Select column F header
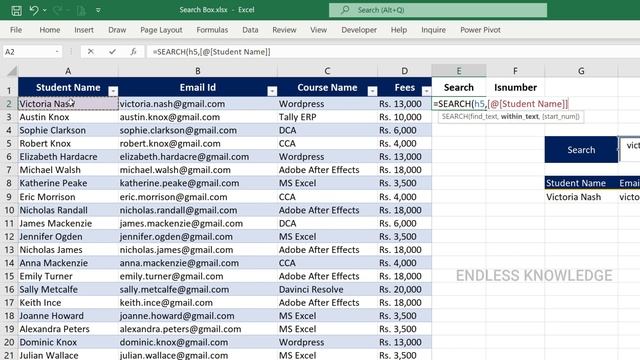 [x=515, y=71]
